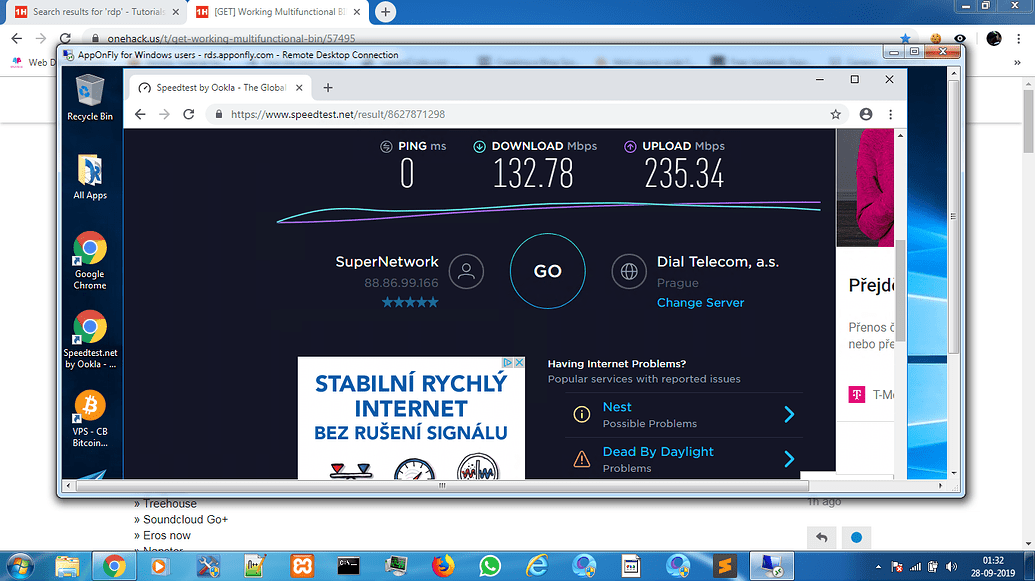Open the remote Chrome three-dot menu

890,114
